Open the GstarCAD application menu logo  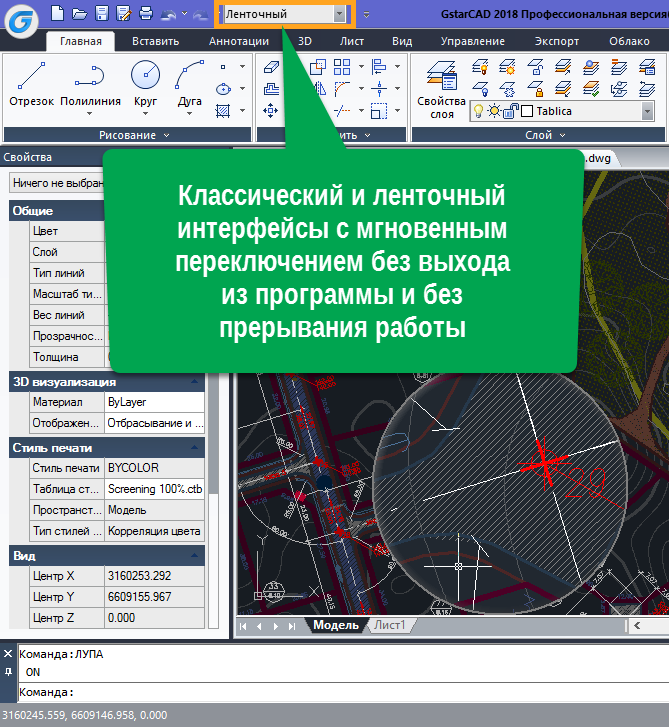21,21
